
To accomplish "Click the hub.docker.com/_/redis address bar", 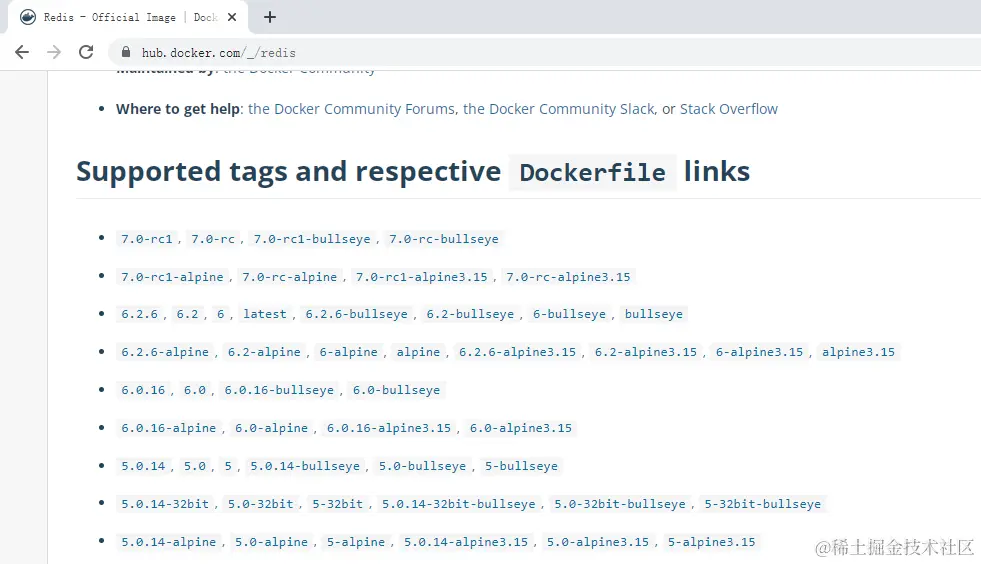I will click(544, 53).
